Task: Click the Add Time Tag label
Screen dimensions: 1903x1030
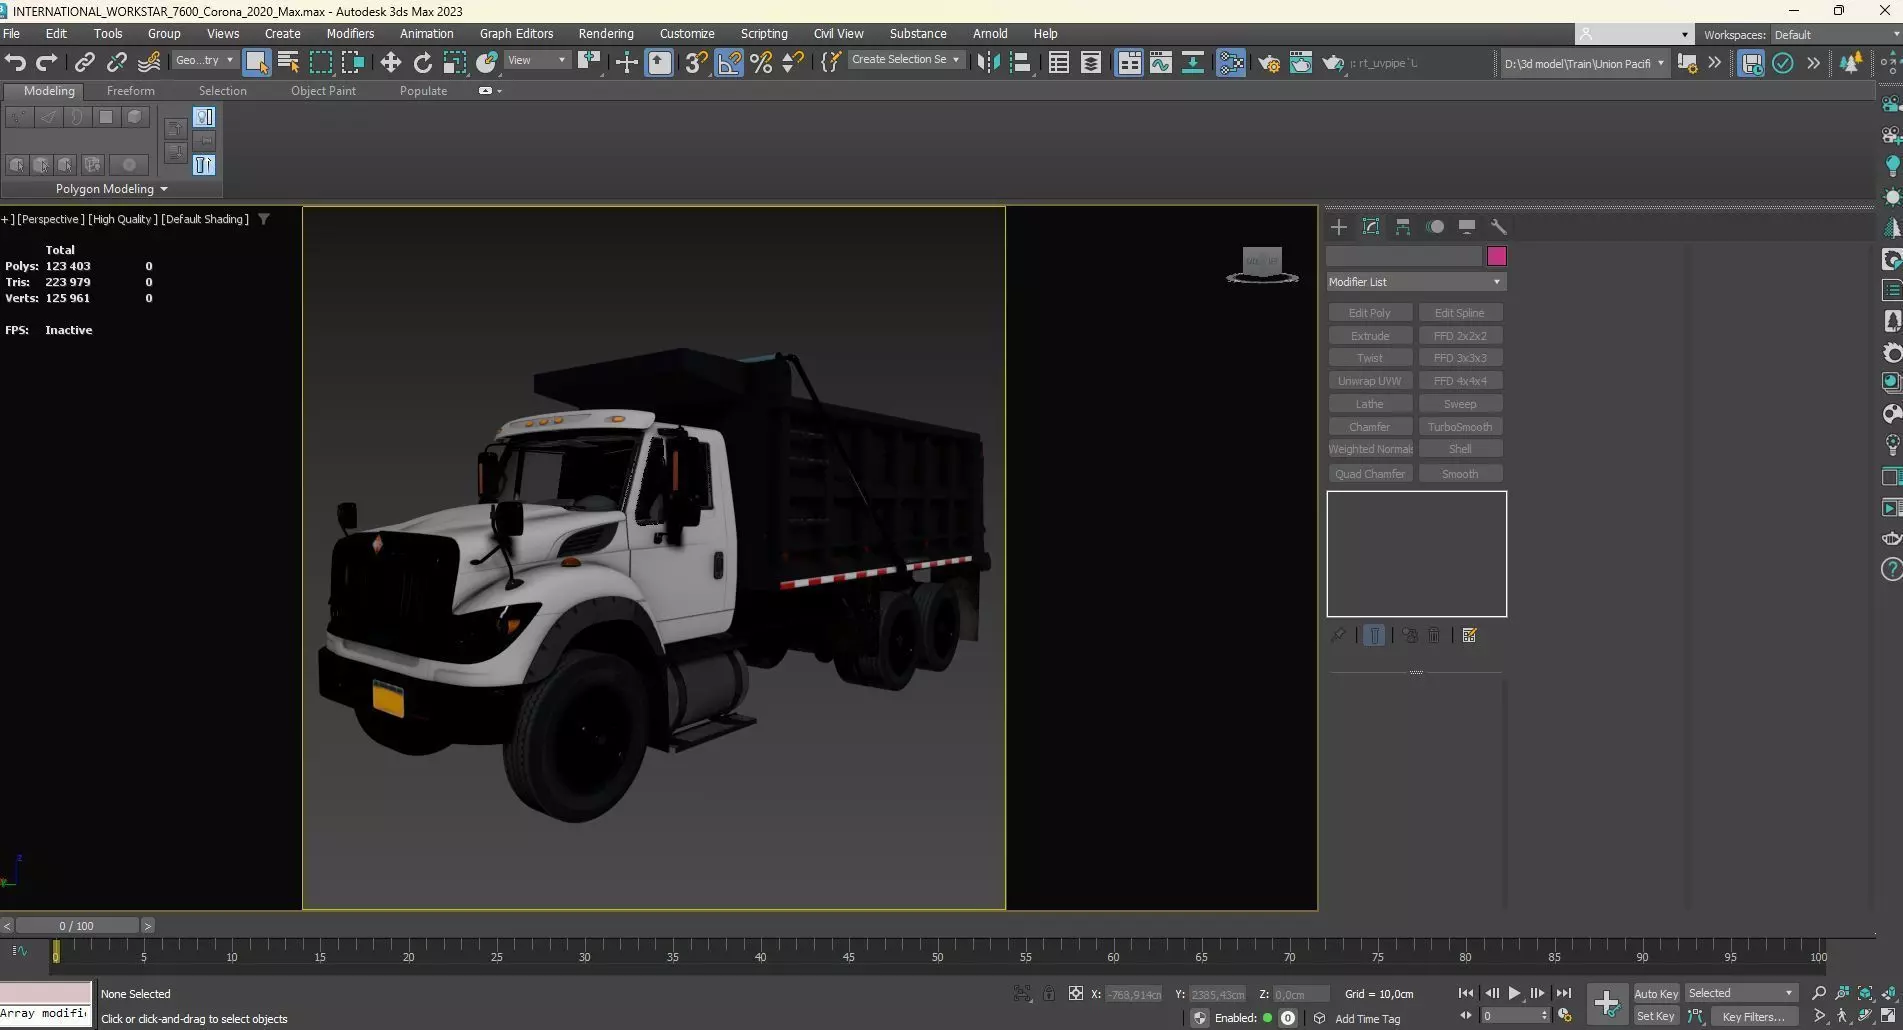Action: click(x=1368, y=1019)
